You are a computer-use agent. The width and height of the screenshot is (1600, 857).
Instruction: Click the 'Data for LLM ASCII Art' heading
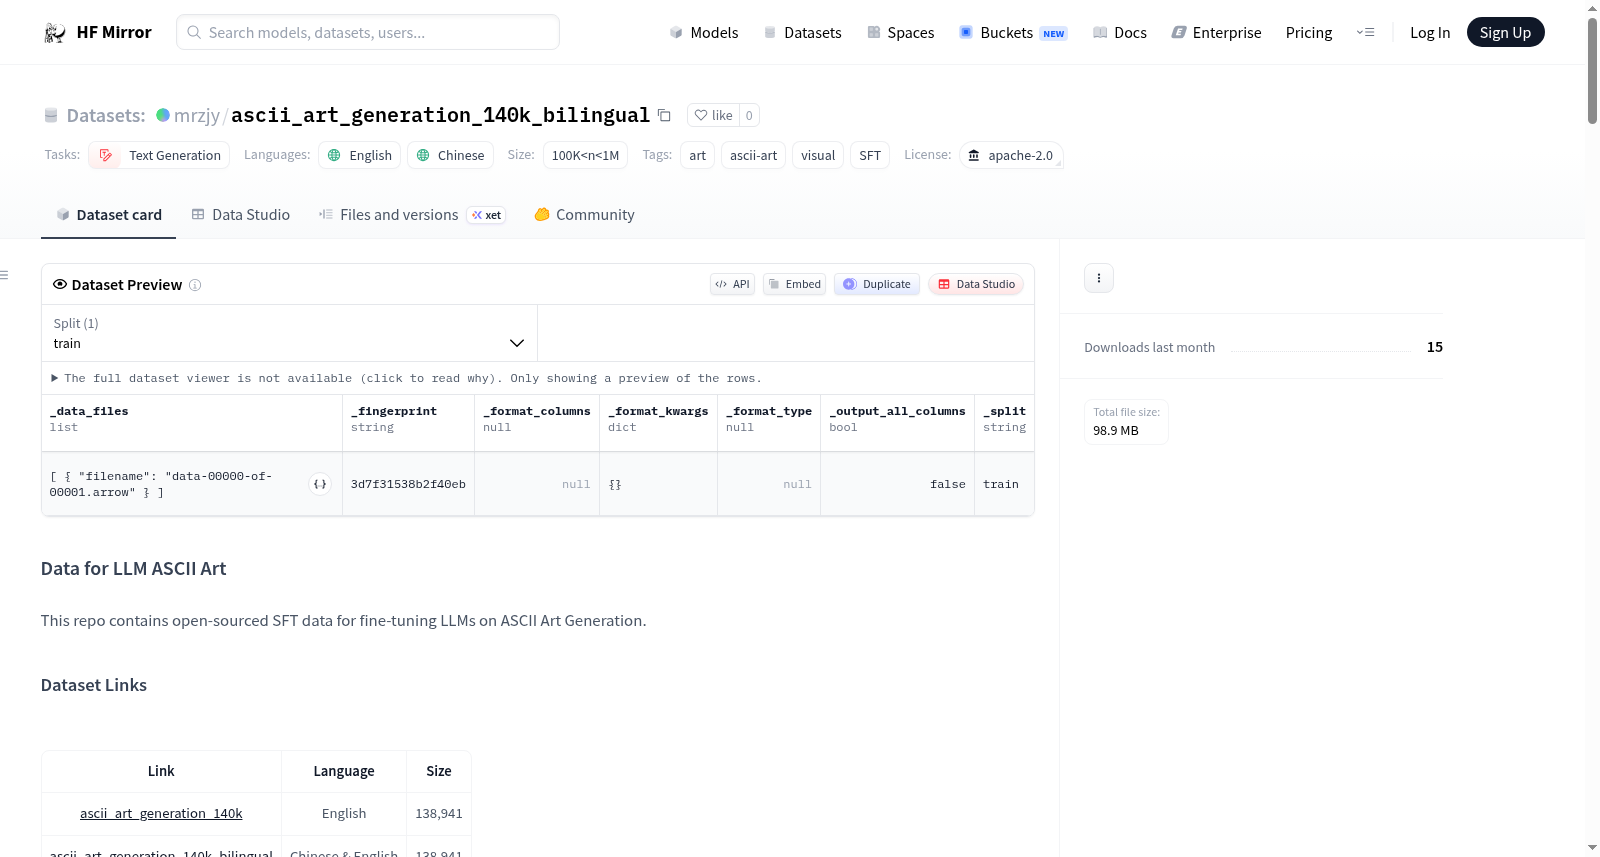[x=134, y=569]
